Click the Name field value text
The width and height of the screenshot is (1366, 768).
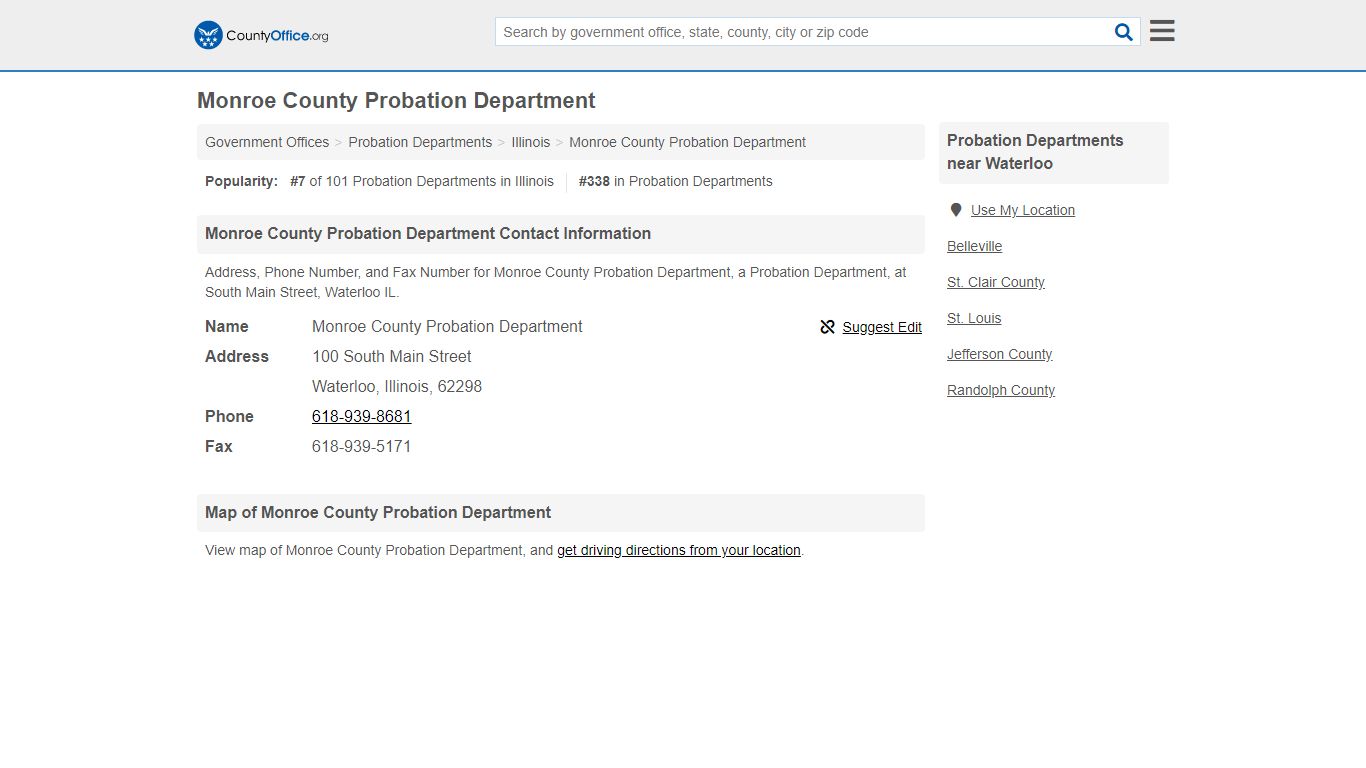click(x=447, y=326)
